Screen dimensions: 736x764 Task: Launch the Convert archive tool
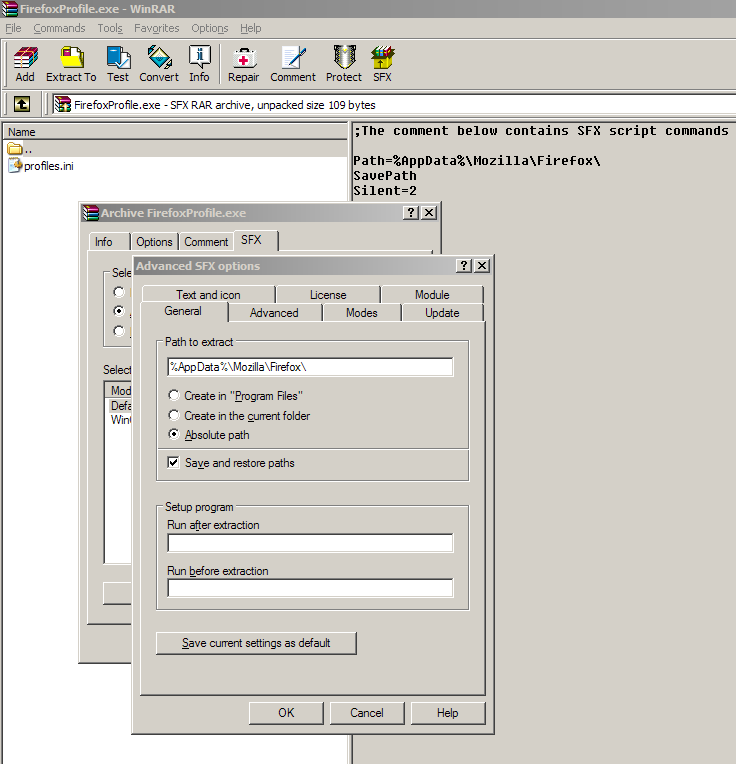click(159, 64)
